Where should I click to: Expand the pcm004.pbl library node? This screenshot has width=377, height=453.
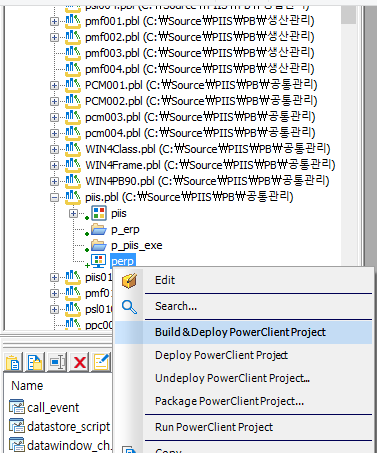click(x=54, y=134)
